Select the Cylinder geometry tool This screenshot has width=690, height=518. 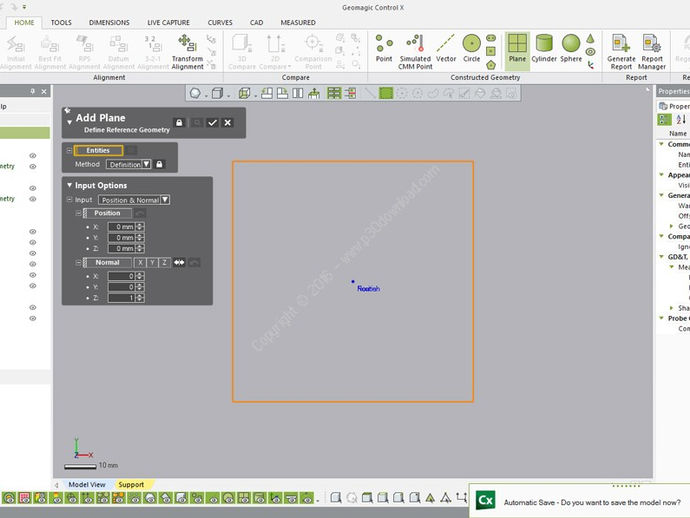tap(544, 49)
